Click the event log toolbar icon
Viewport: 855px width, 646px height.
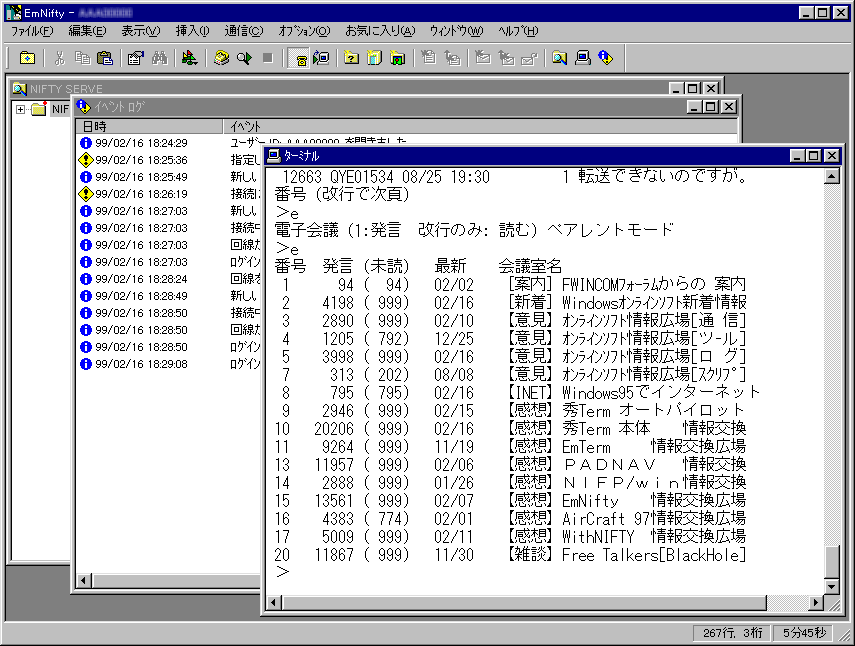605,58
